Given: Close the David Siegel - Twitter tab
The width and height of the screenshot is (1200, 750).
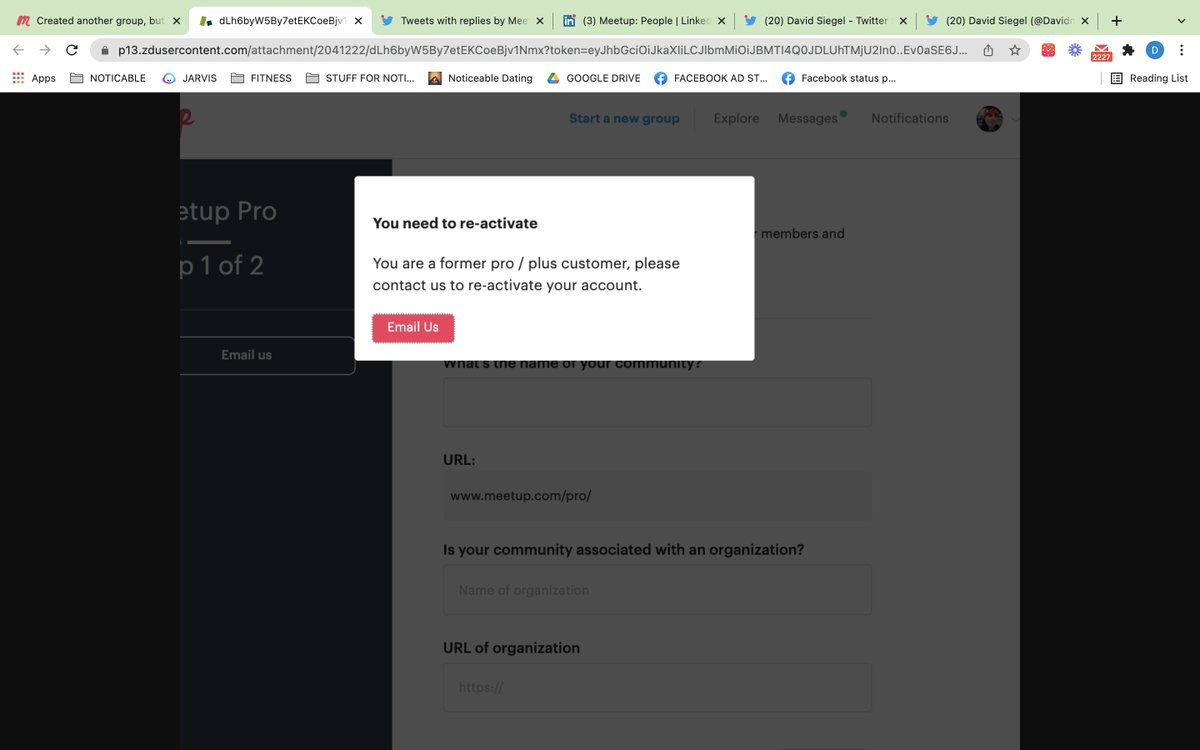Looking at the screenshot, I should (903, 20).
